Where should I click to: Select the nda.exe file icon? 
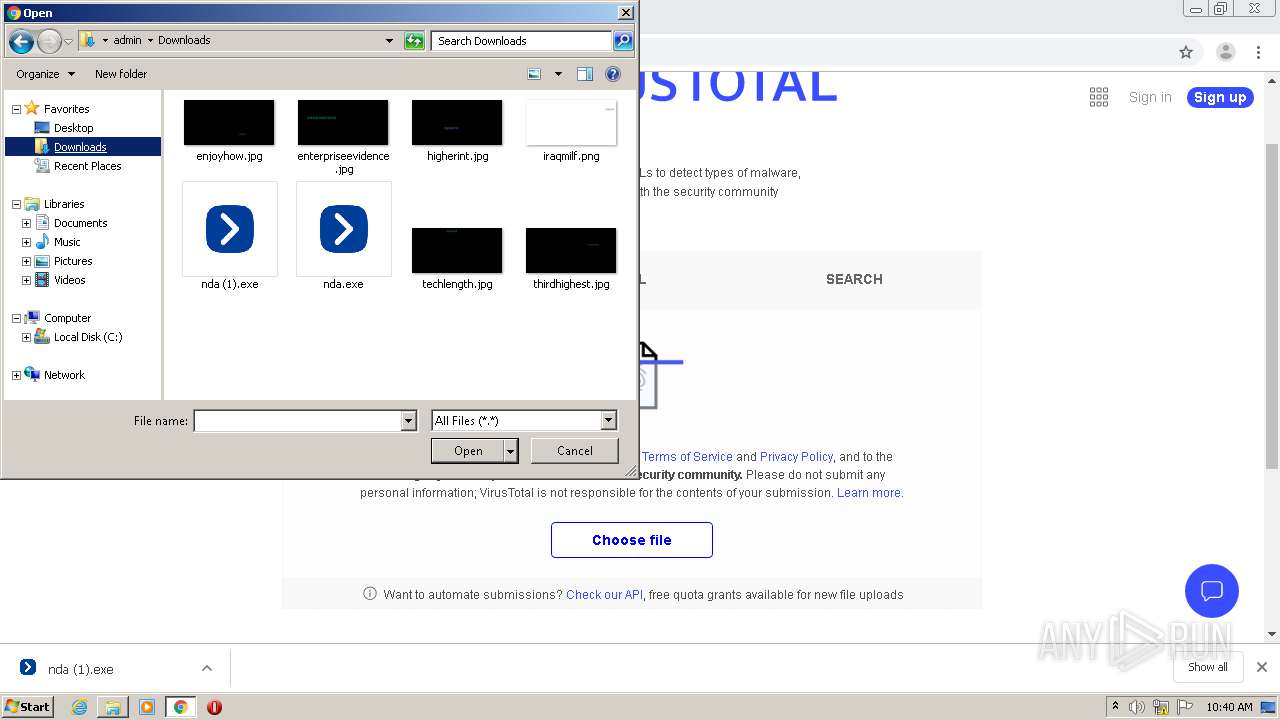coord(343,229)
